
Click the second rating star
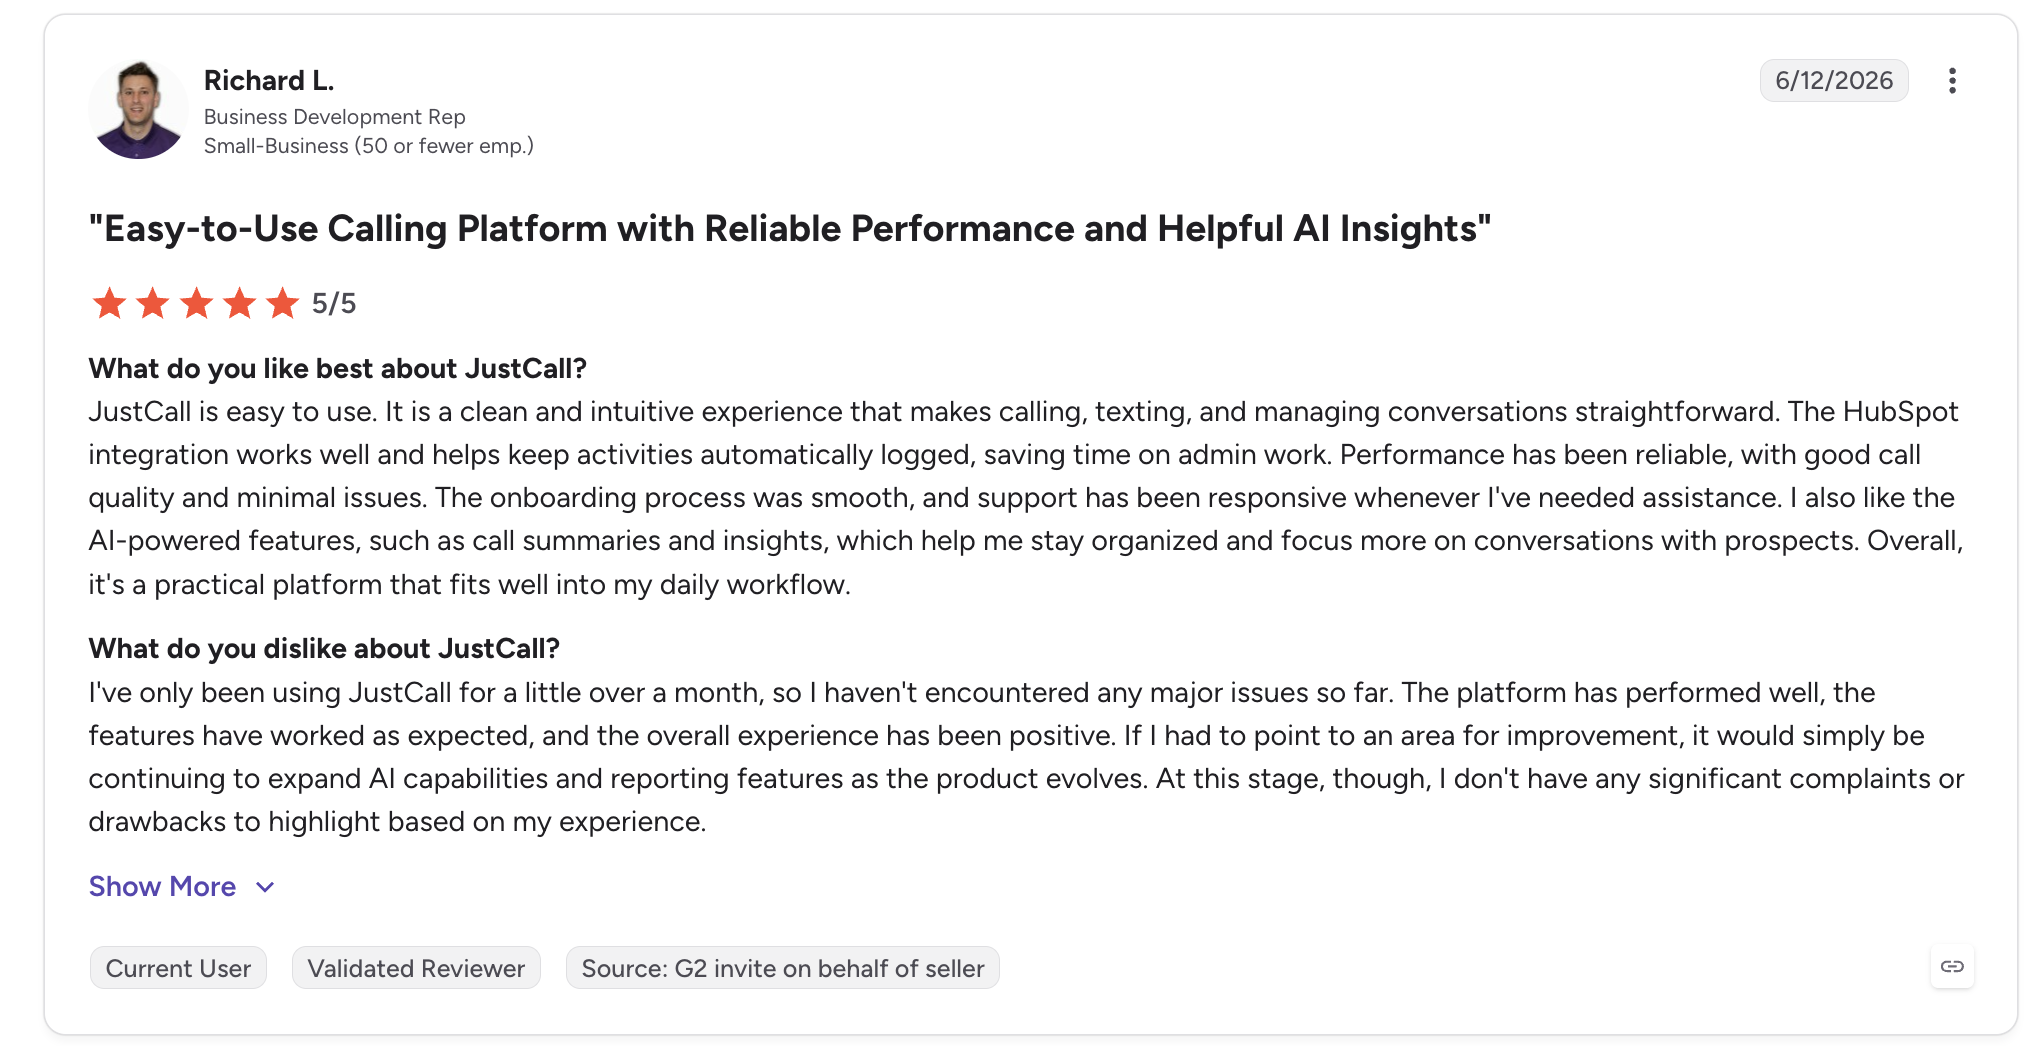coord(152,303)
